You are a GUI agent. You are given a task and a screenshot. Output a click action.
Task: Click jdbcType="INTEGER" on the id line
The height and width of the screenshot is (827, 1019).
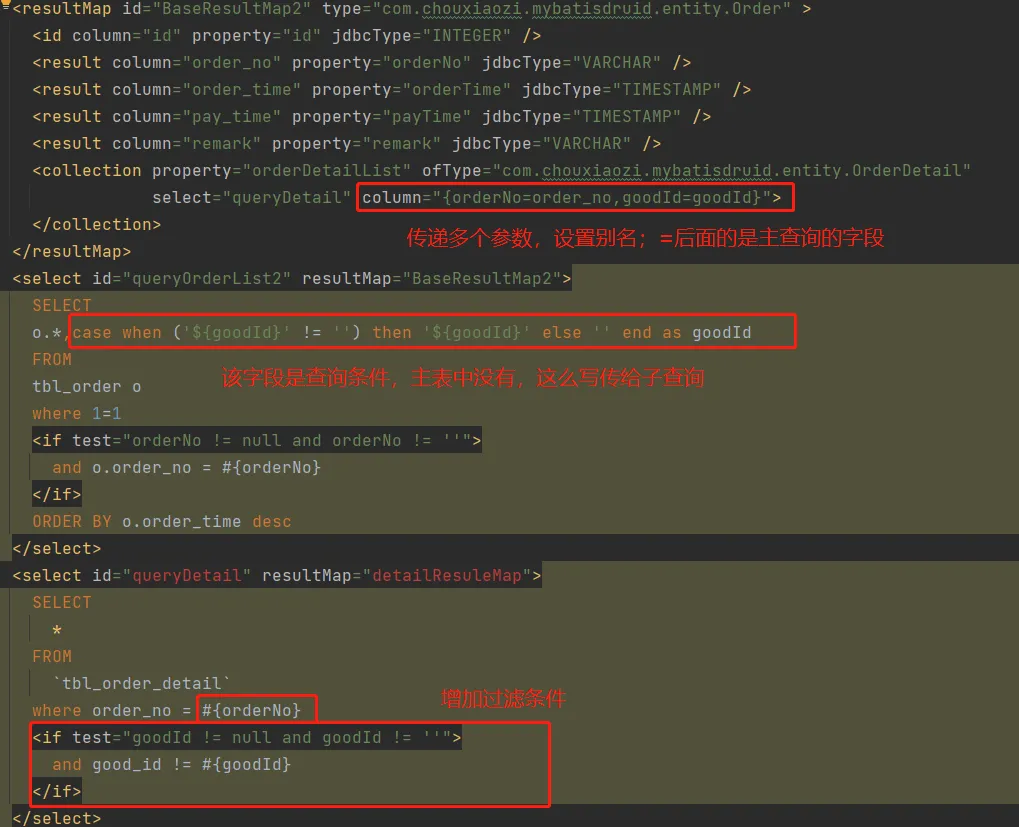(x=421, y=35)
